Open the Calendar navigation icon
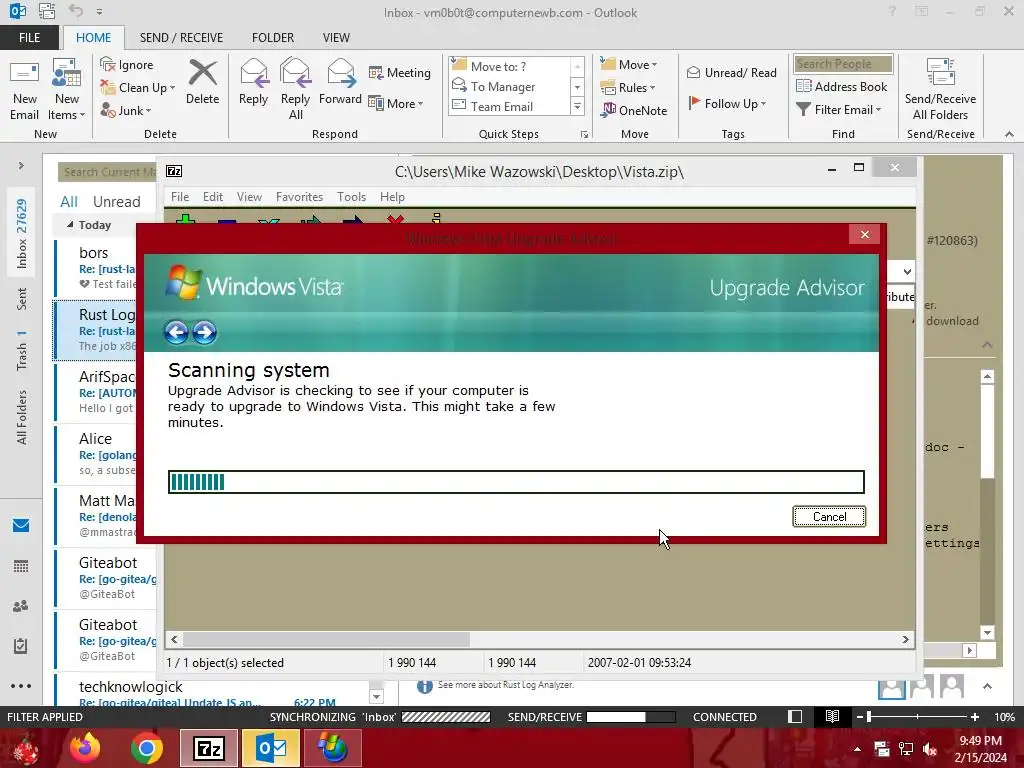Screen dimensions: 1024x768 (21, 566)
